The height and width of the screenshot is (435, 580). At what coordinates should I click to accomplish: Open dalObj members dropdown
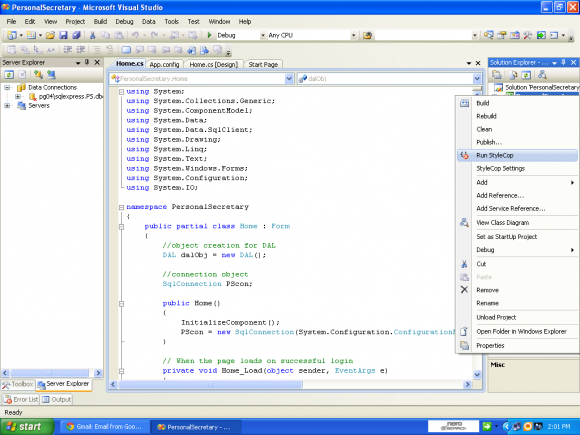[477, 78]
